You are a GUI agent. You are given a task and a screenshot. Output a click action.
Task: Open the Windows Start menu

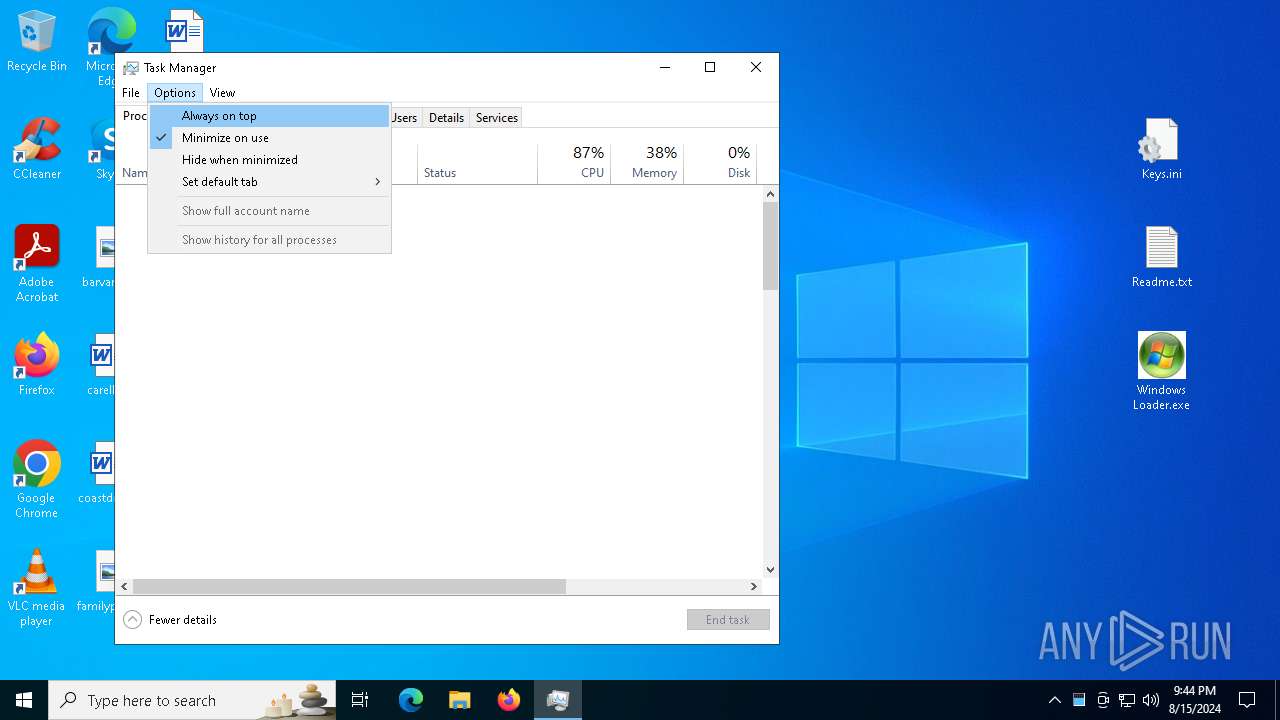24,700
